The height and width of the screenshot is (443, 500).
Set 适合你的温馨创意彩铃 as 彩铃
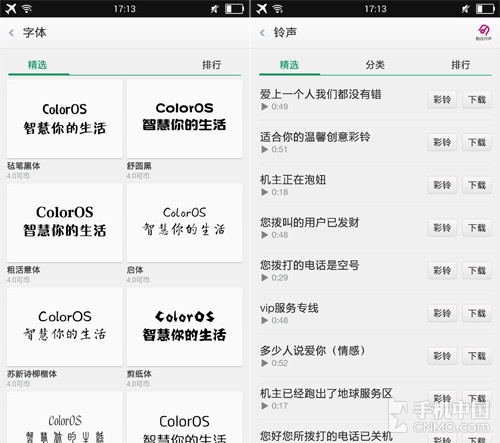point(442,142)
